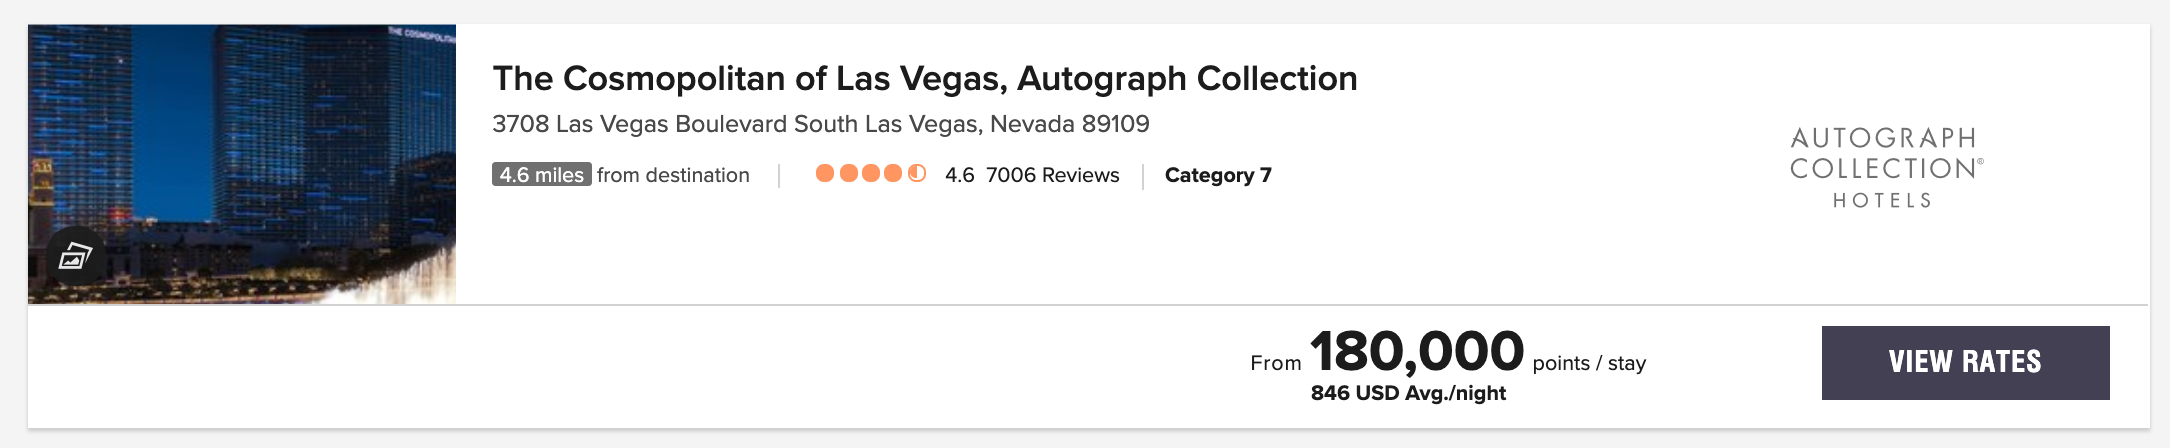2170x448 pixels.
Task: Open the photo gallery icon on hotel image
Action: click(x=75, y=257)
